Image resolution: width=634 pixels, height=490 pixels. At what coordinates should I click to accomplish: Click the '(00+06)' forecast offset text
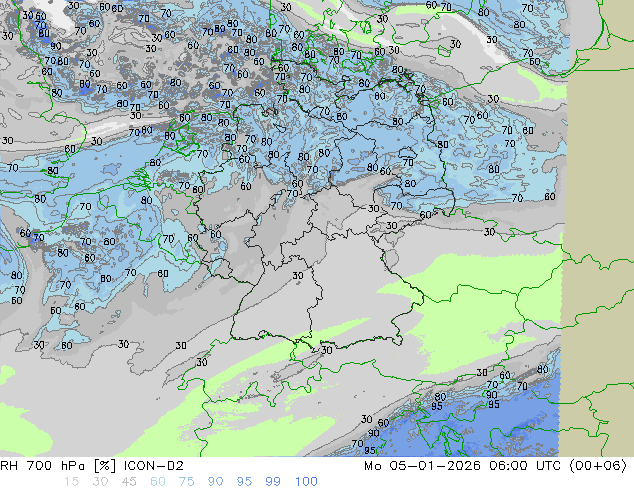(598, 466)
